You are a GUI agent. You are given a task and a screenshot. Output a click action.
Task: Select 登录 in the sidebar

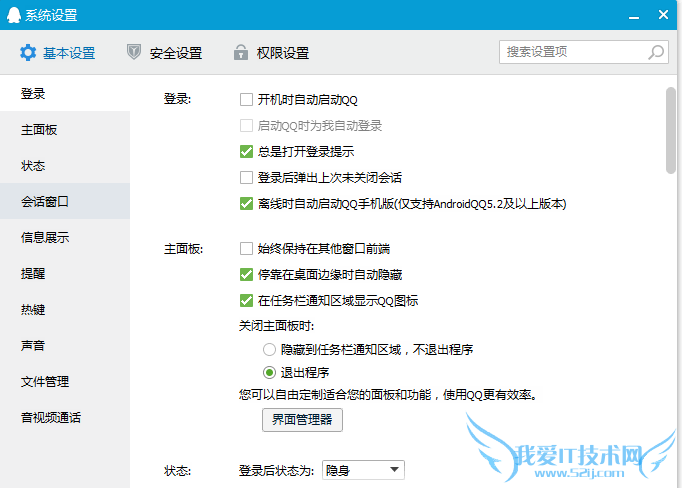(65, 94)
